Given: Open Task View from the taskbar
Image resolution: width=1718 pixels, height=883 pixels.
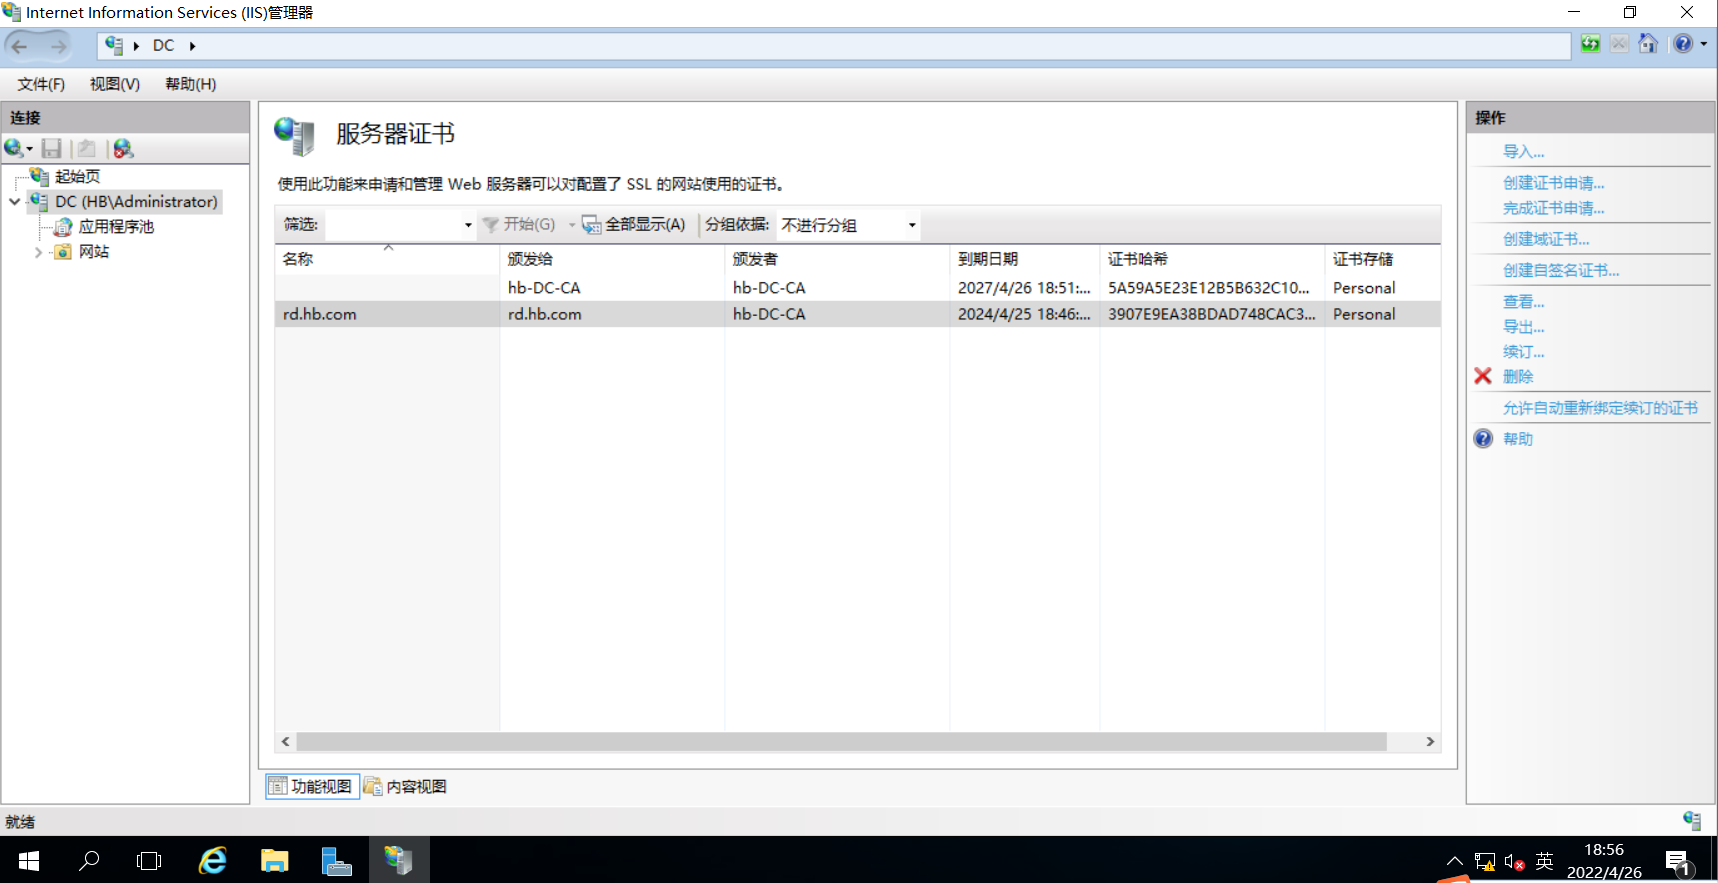Looking at the screenshot, I should tap(149, 860).
